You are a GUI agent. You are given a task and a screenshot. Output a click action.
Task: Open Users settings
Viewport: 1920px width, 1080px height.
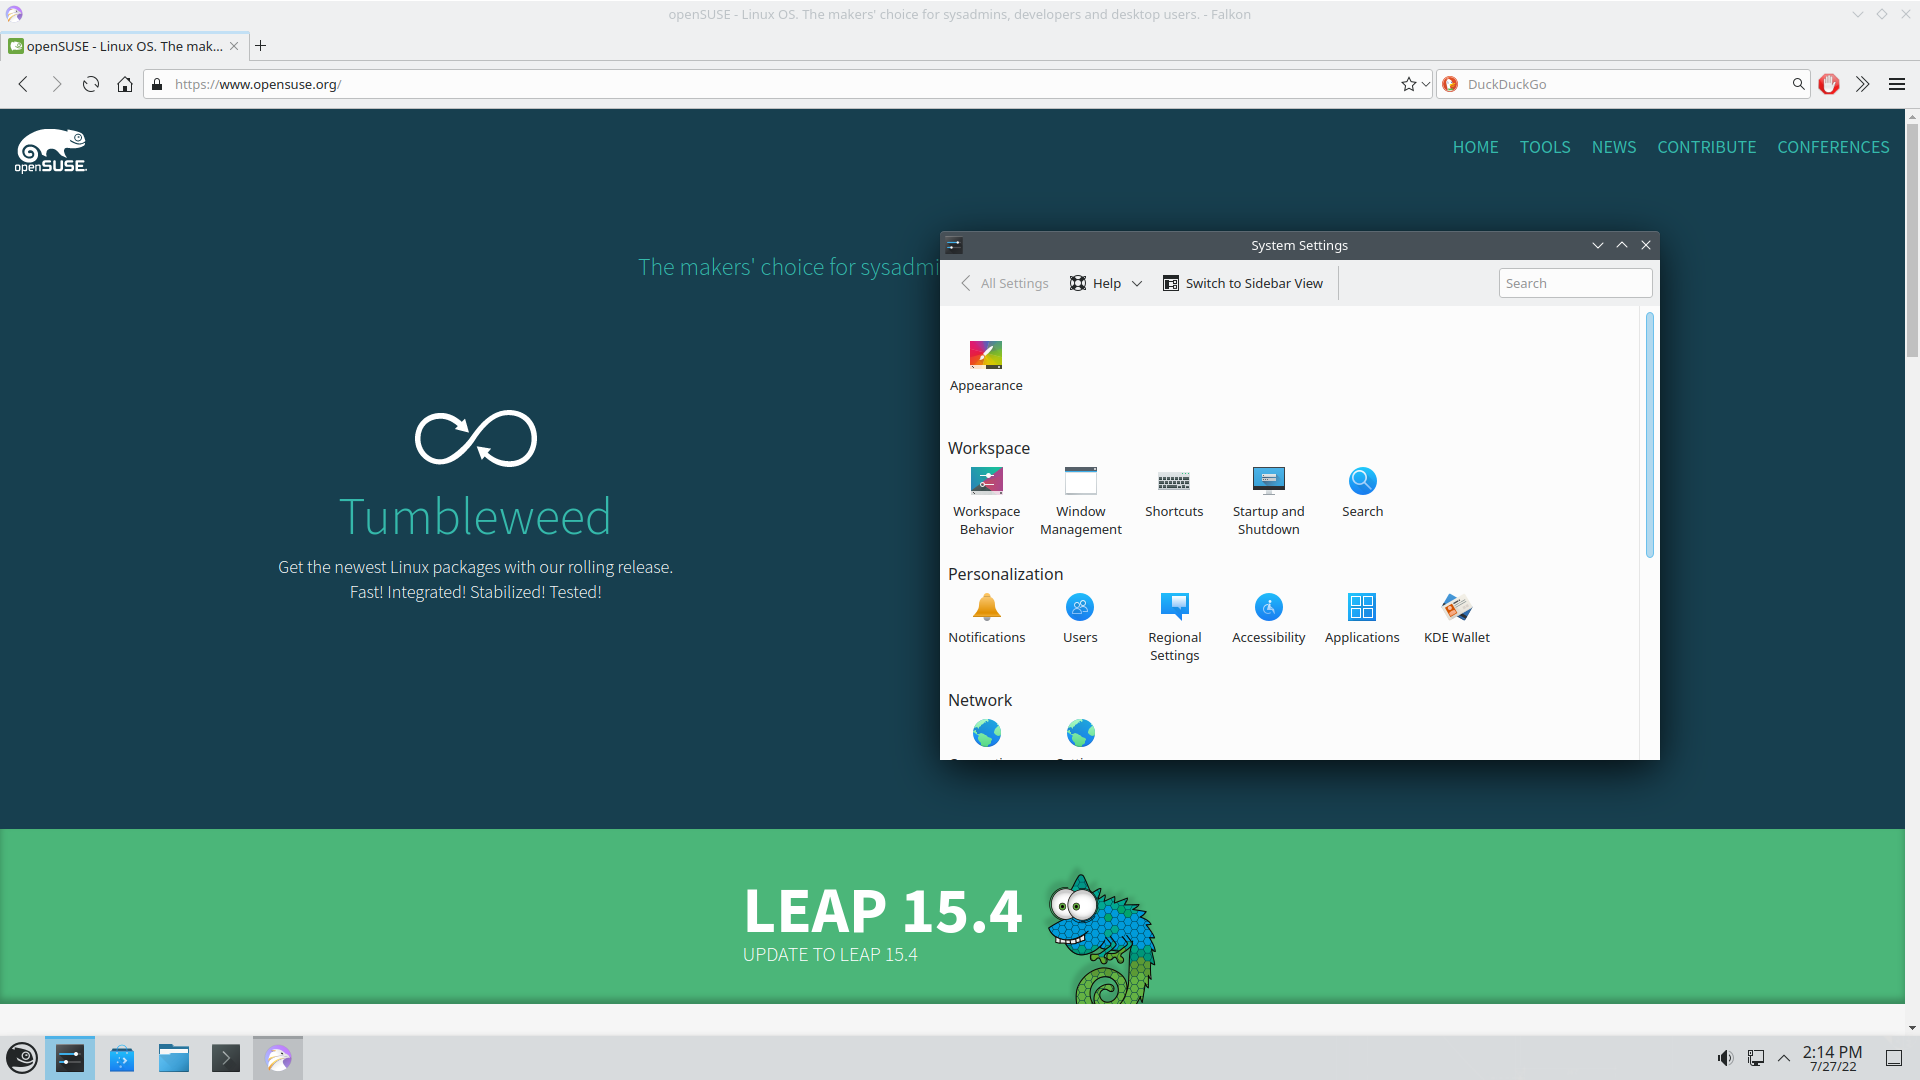point(1080,619)
